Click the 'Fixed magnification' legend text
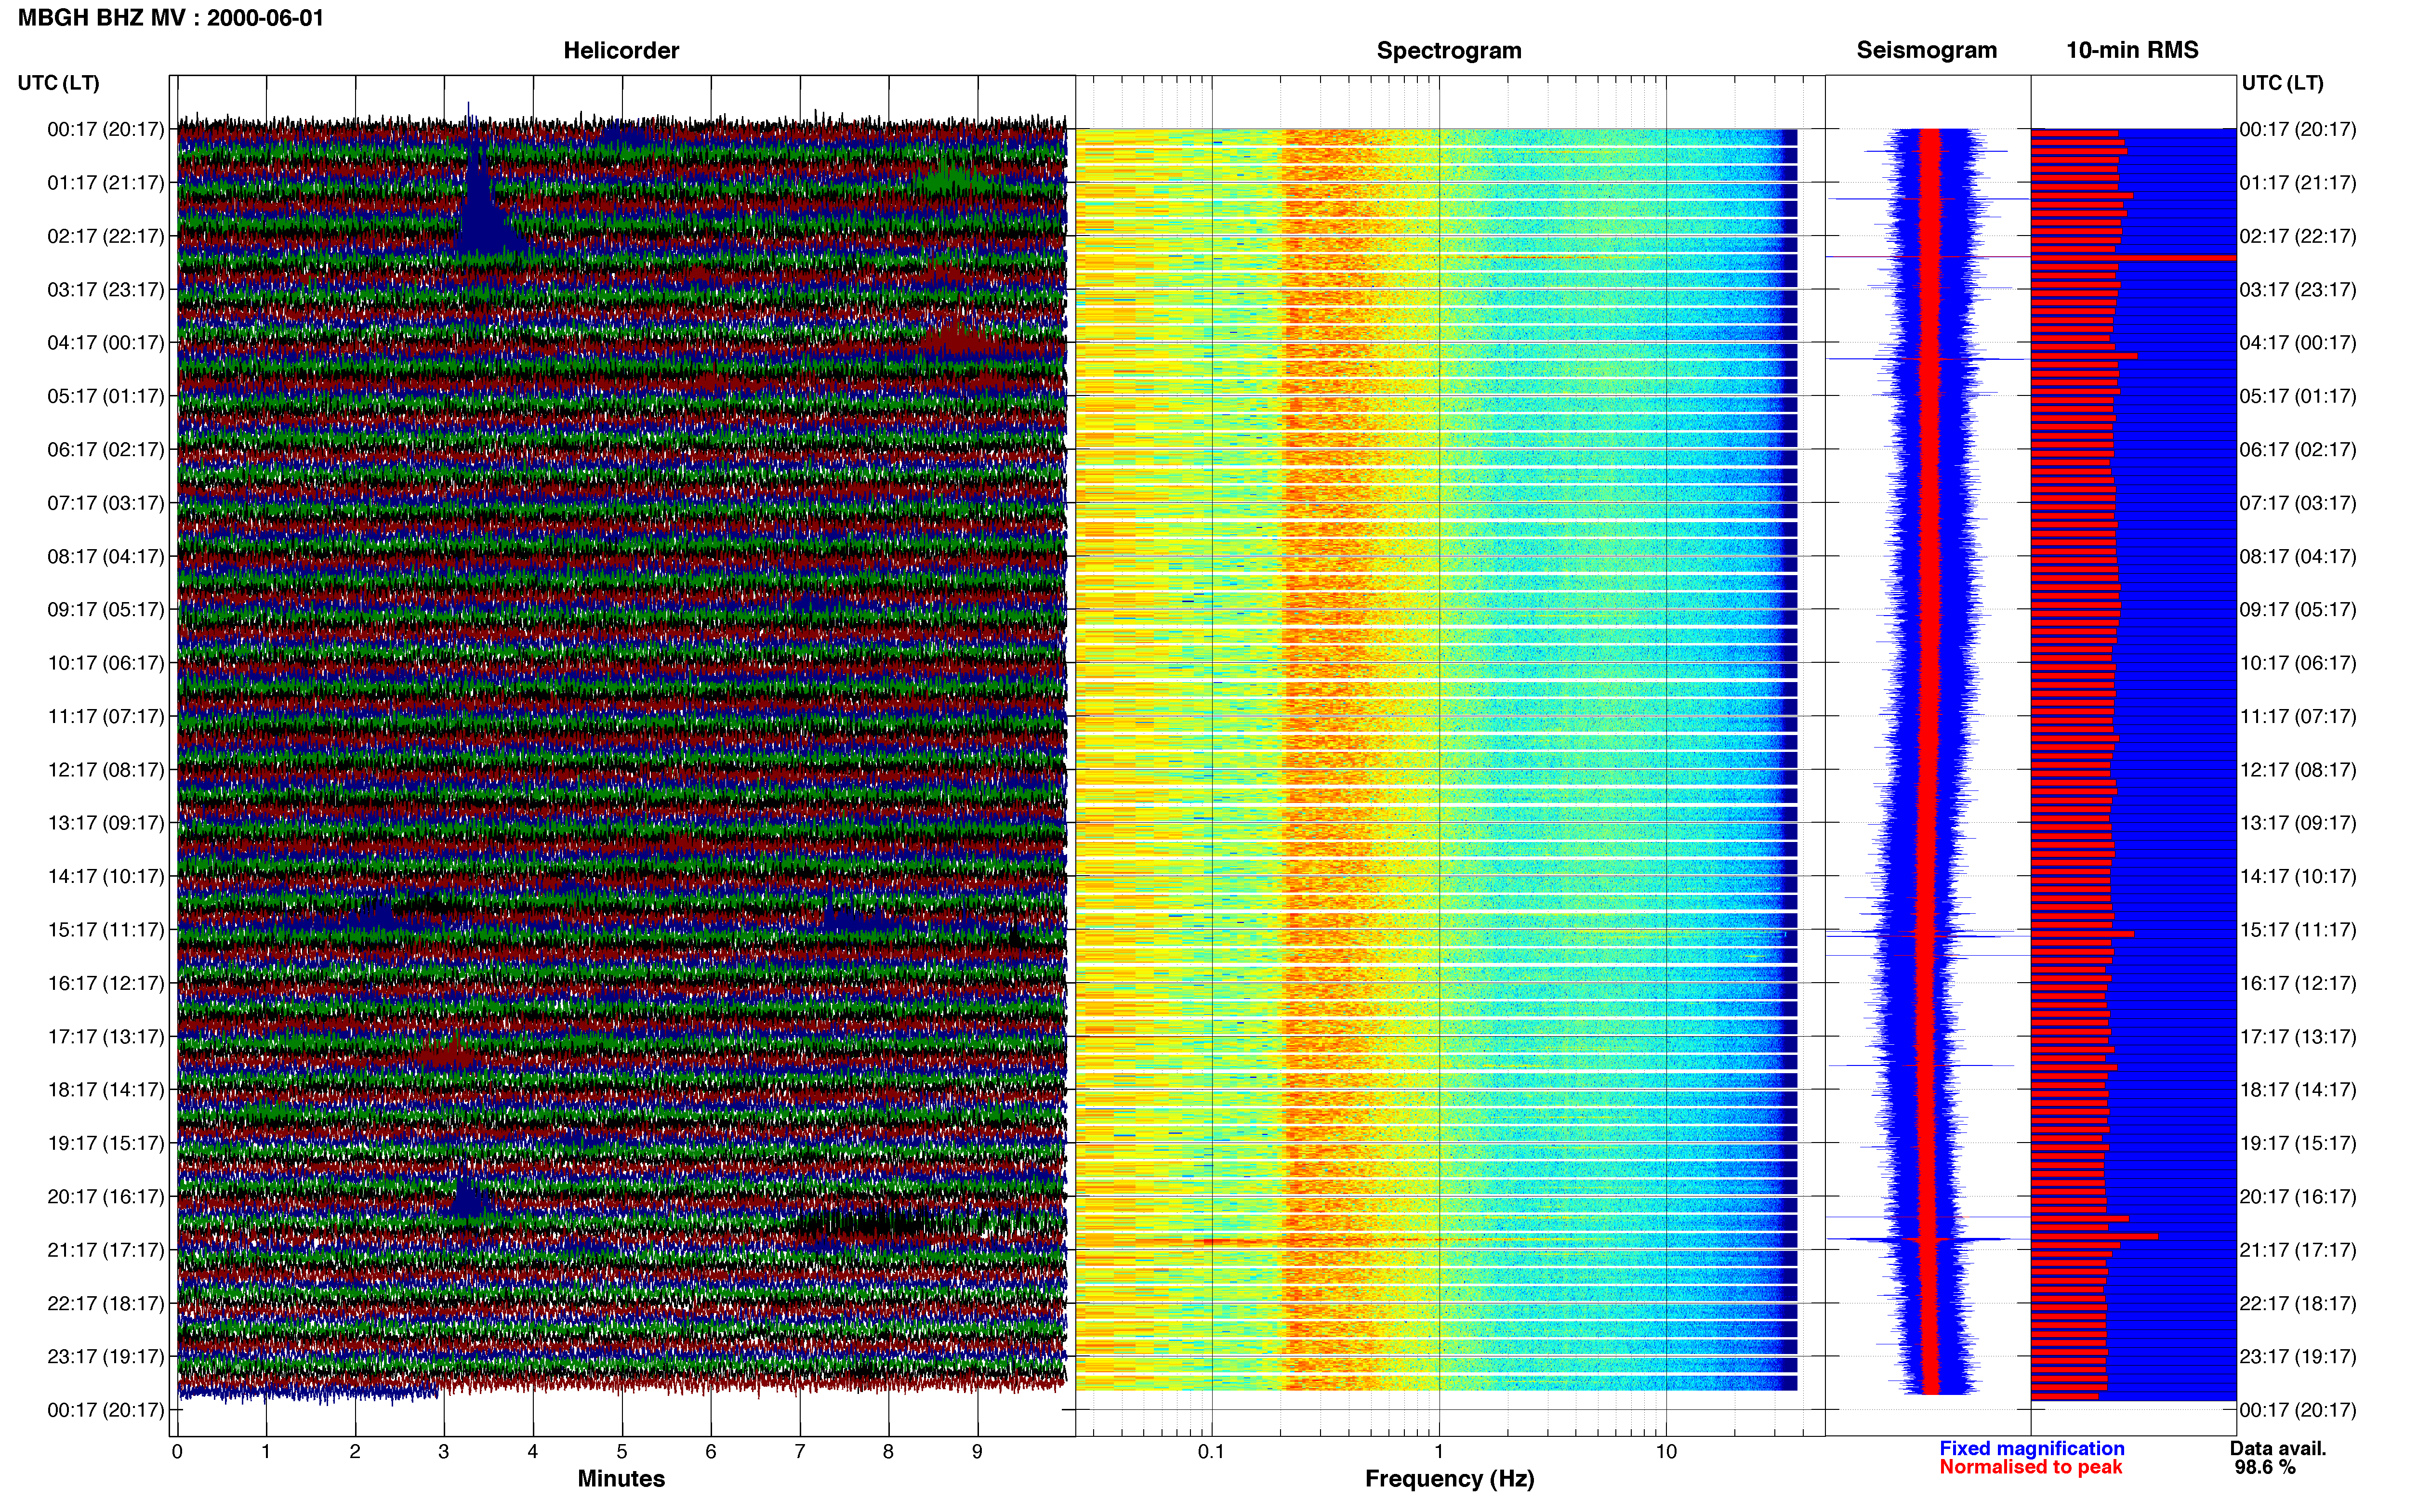Image resolution: width=2418 pixels, height=1512 pixels. pos(2031,1448)
